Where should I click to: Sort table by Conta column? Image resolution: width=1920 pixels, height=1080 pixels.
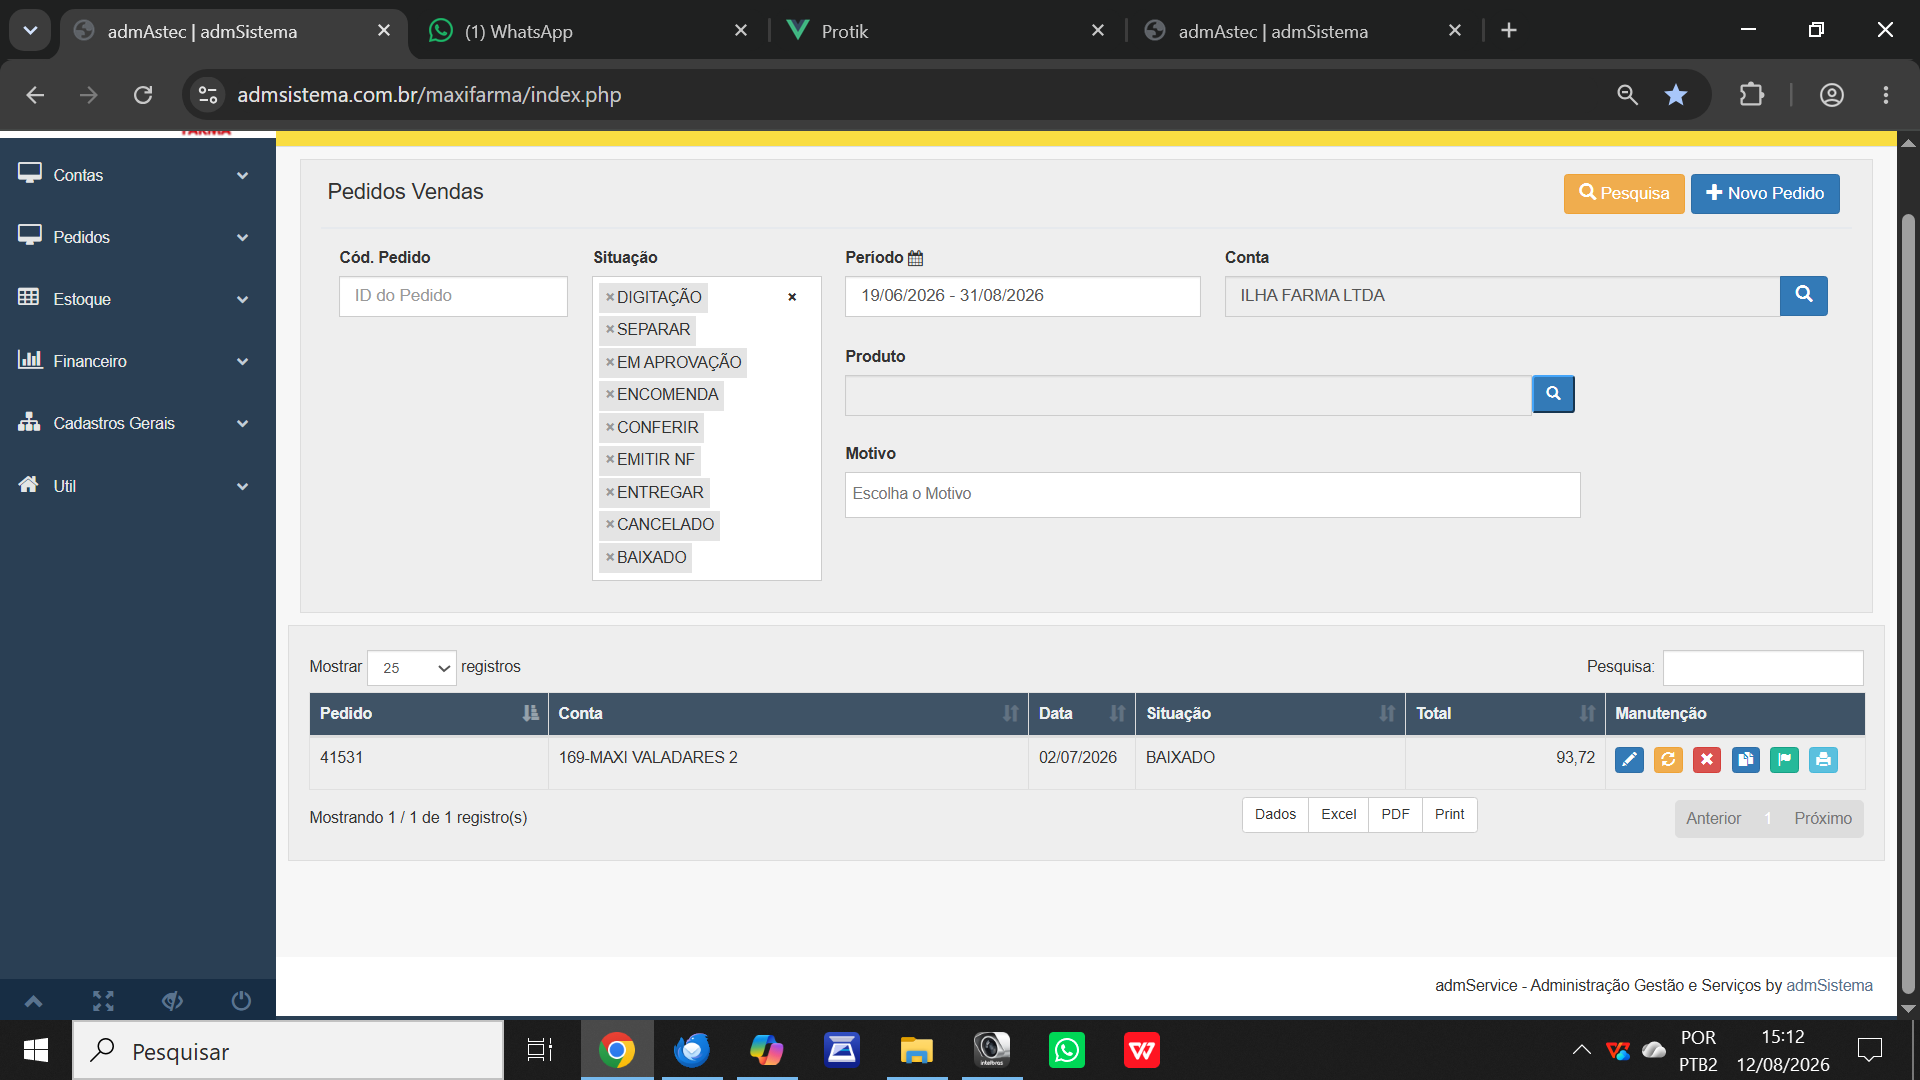pos(788,714)
